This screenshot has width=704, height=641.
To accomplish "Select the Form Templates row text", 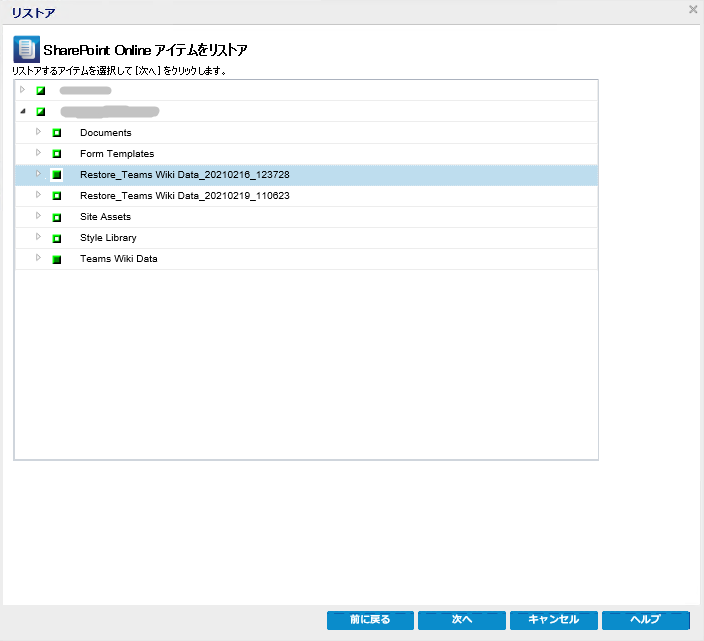I will 117,154.
